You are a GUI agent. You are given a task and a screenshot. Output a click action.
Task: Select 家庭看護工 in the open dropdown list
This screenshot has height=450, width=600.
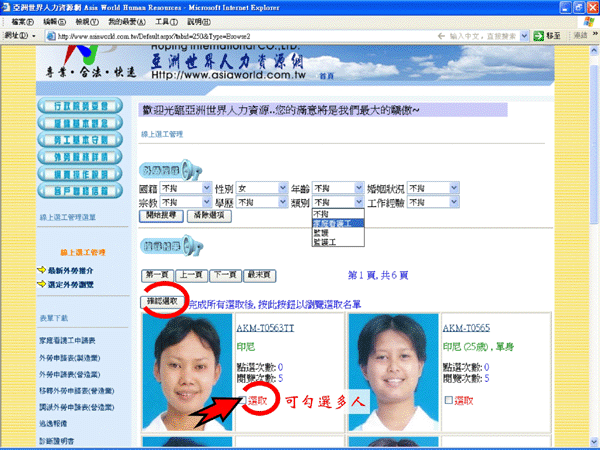338,223
